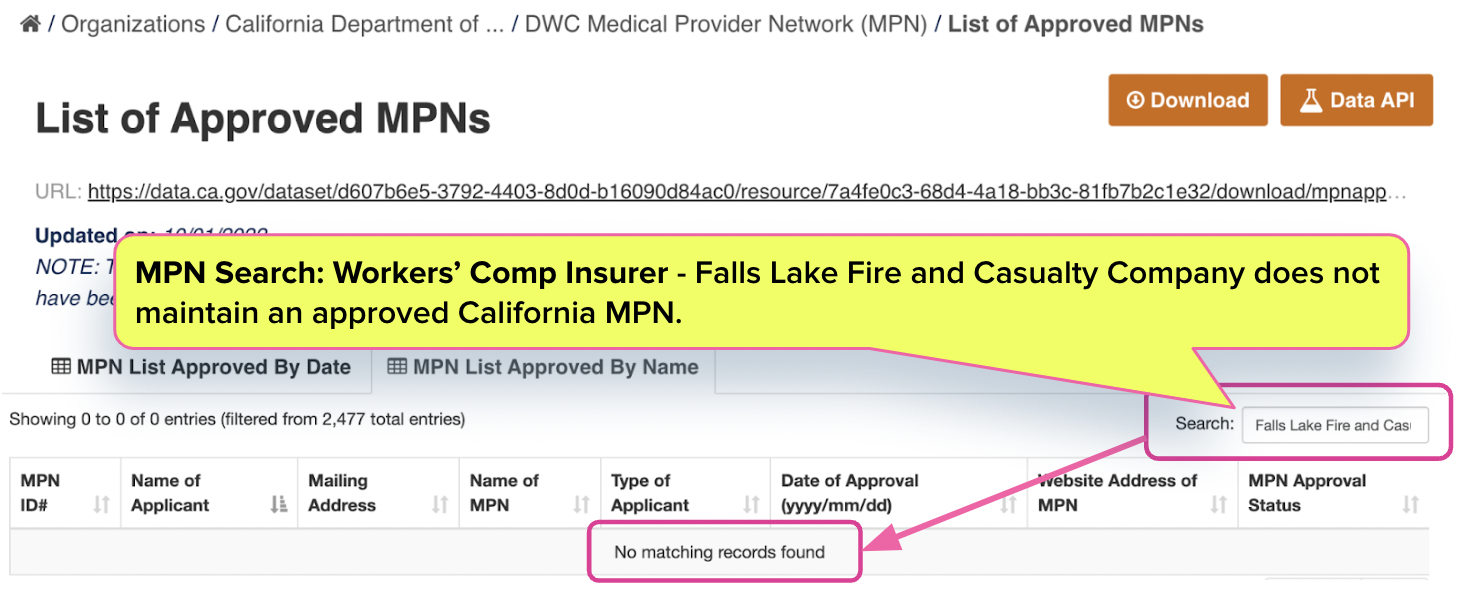The height and width of the screenshot is (592, 1458).
Task: Sort by Website Address of MPN arrows
Action: pos(1218,506)
